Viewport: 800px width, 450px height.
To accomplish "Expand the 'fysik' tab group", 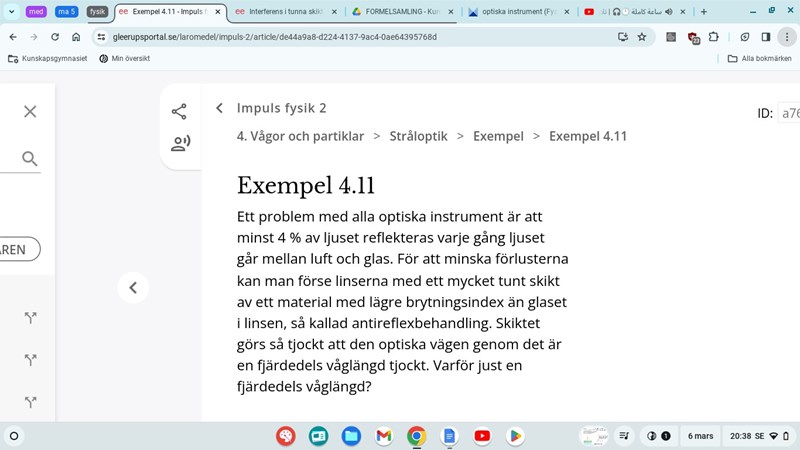I will (97, 12).
